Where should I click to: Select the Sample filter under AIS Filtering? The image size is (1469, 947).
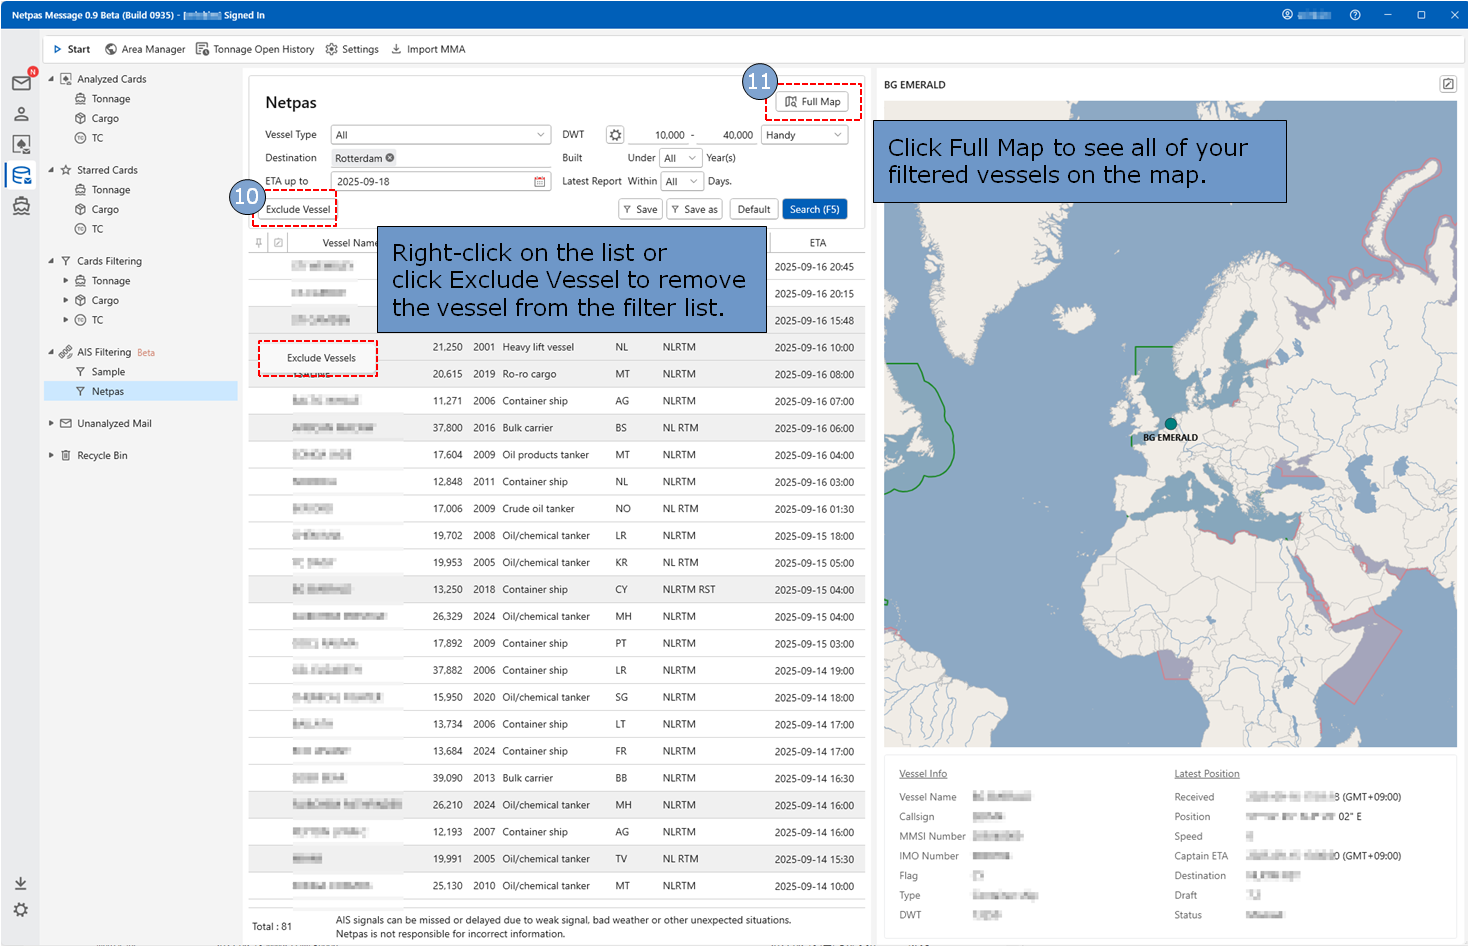(x=108, y=372)
